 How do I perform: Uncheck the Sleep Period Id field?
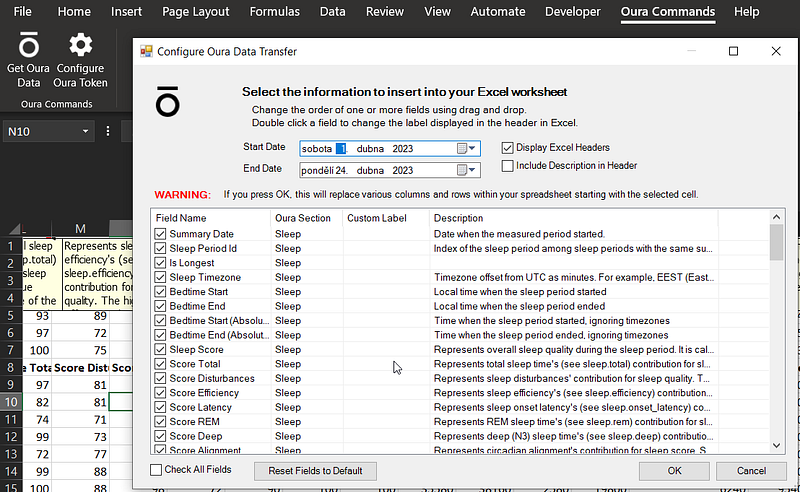[x=160, y=249]
